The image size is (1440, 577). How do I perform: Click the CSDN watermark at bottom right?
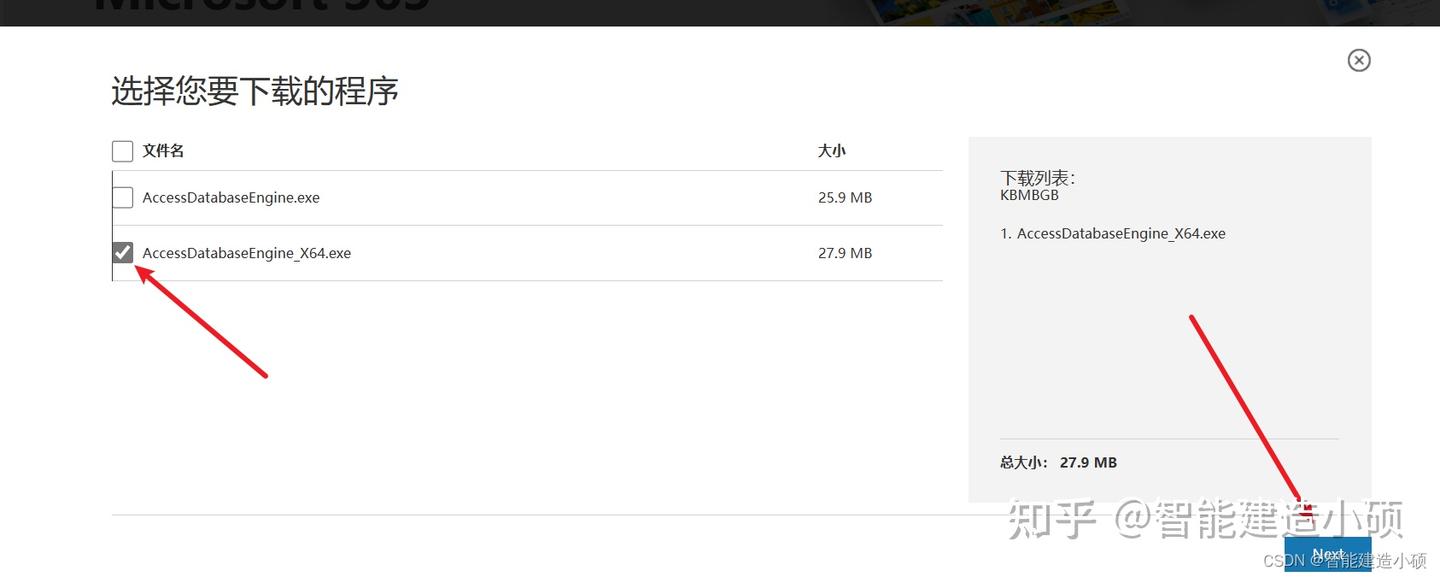pyautogui.click(x=1345, y=560)
